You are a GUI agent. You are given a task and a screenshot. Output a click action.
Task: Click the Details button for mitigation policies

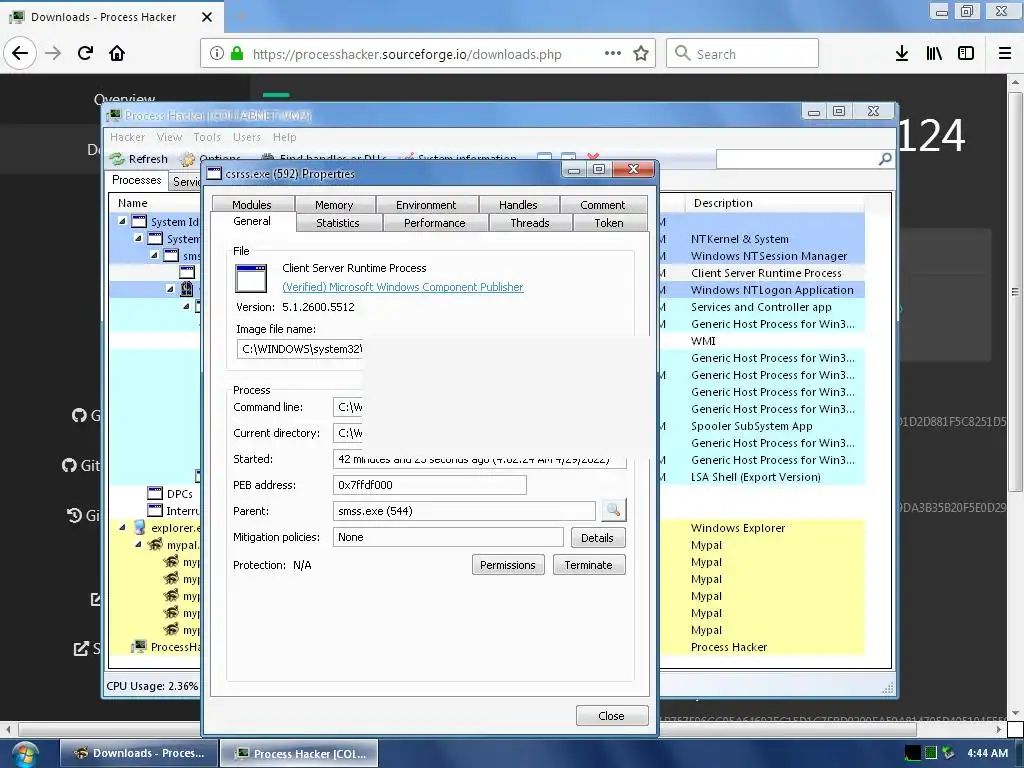point(598,537)
